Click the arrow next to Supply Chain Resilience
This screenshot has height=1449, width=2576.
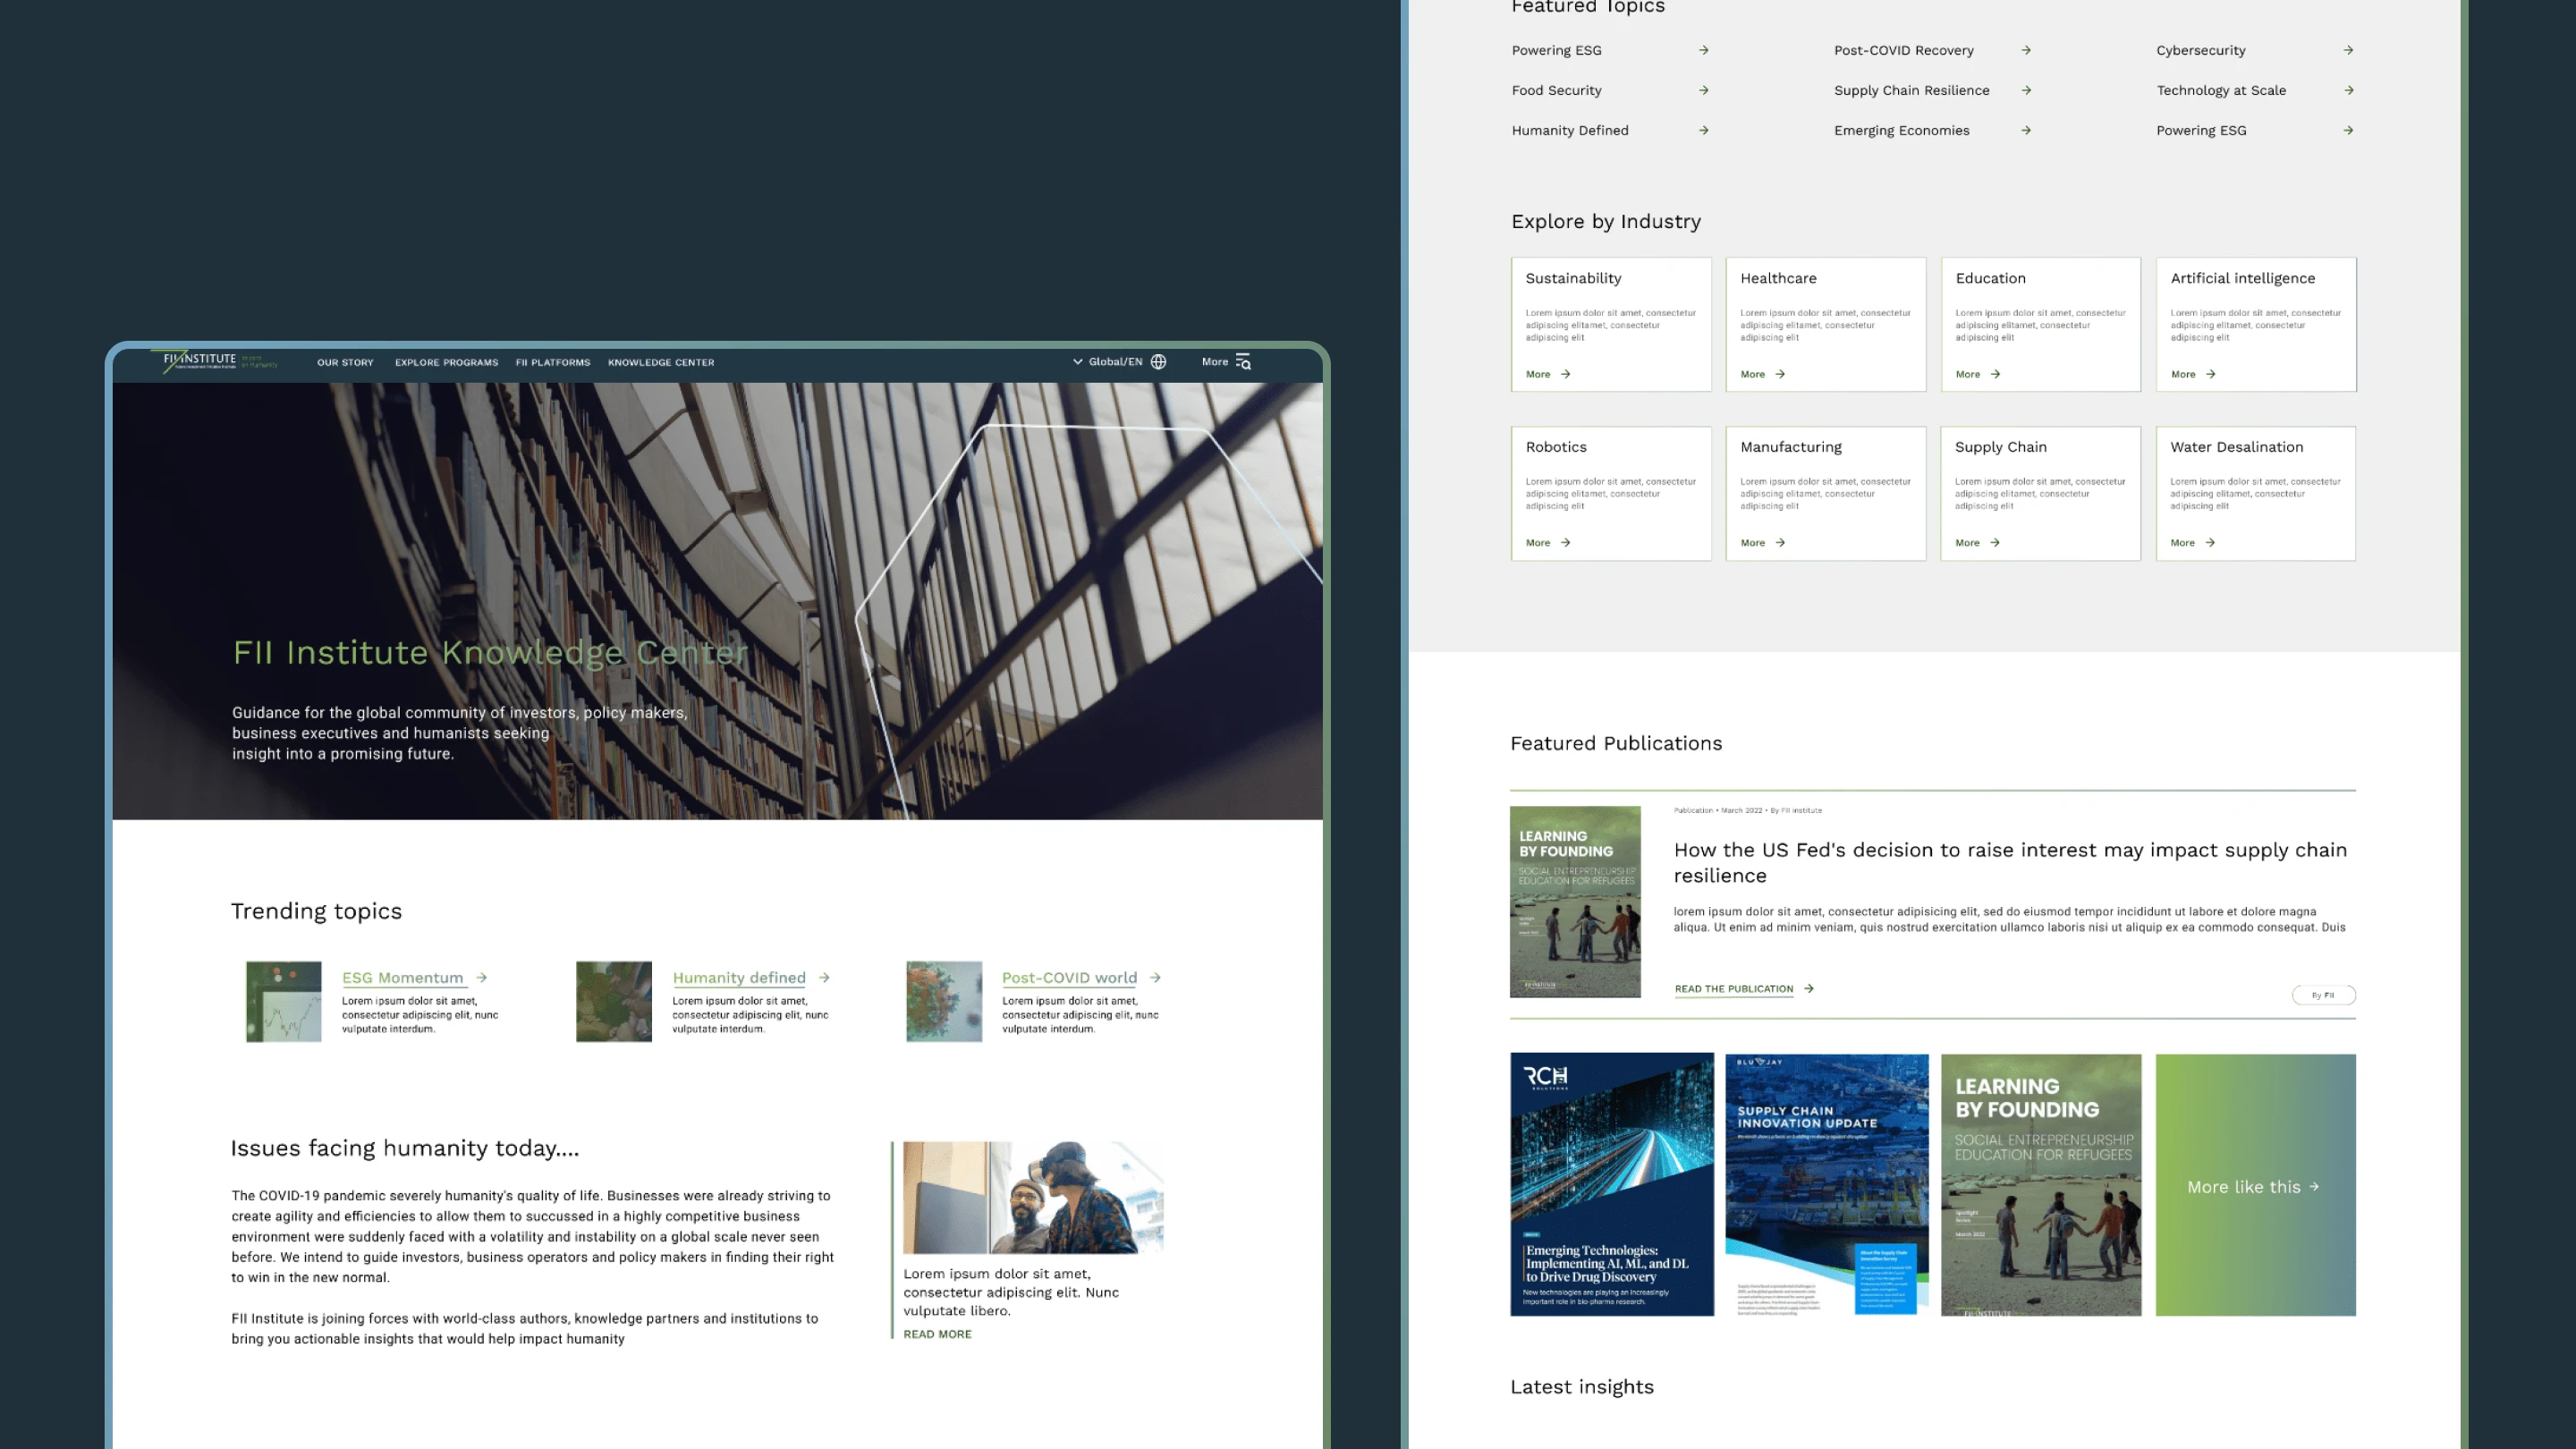(x=2026, y=90)
